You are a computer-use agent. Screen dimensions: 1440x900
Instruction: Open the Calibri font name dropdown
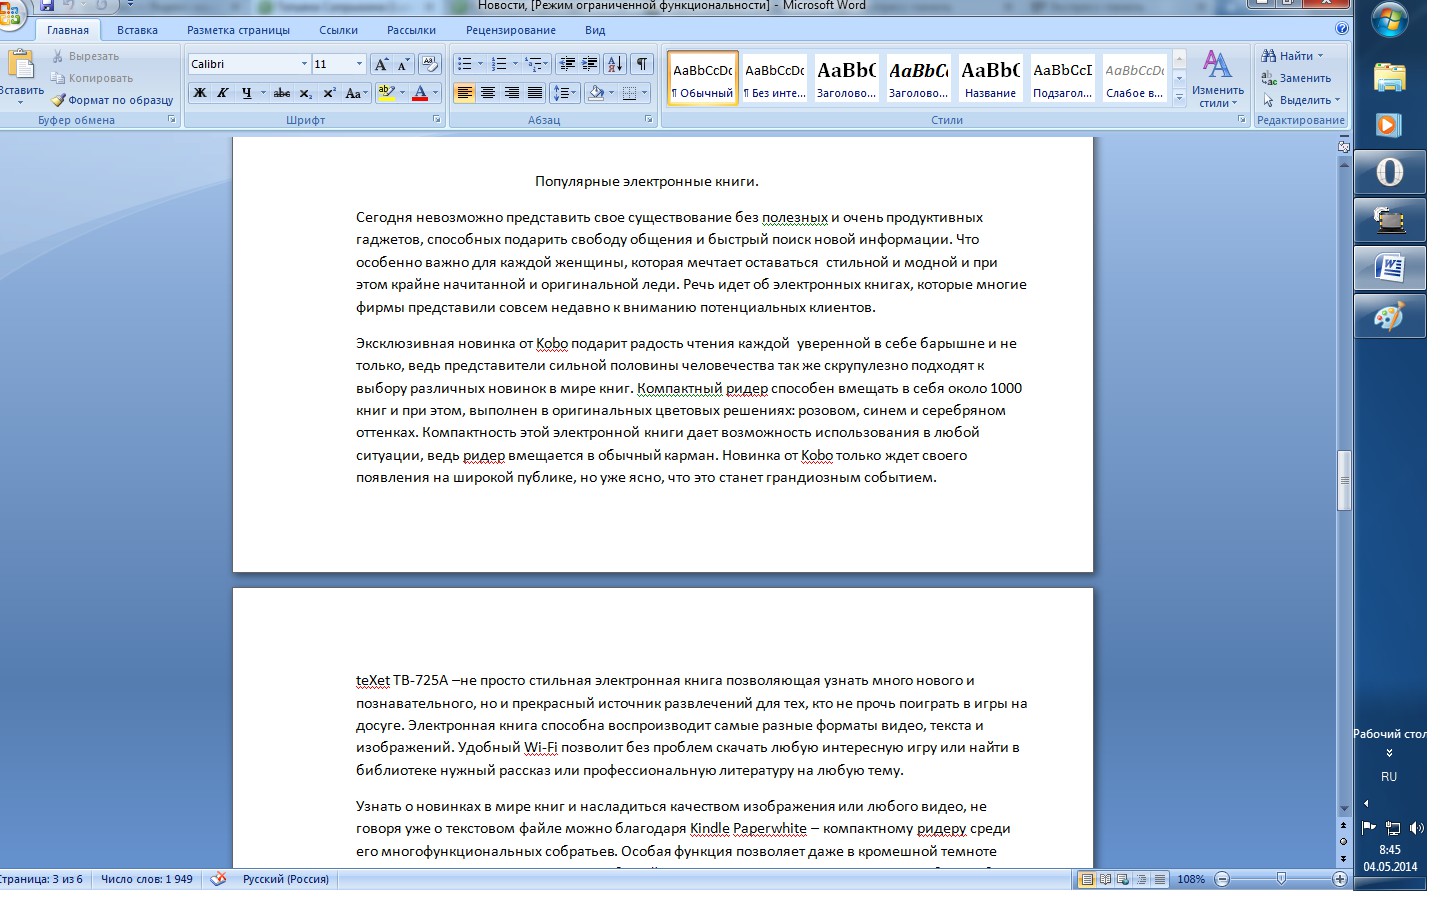coord(305,64)
